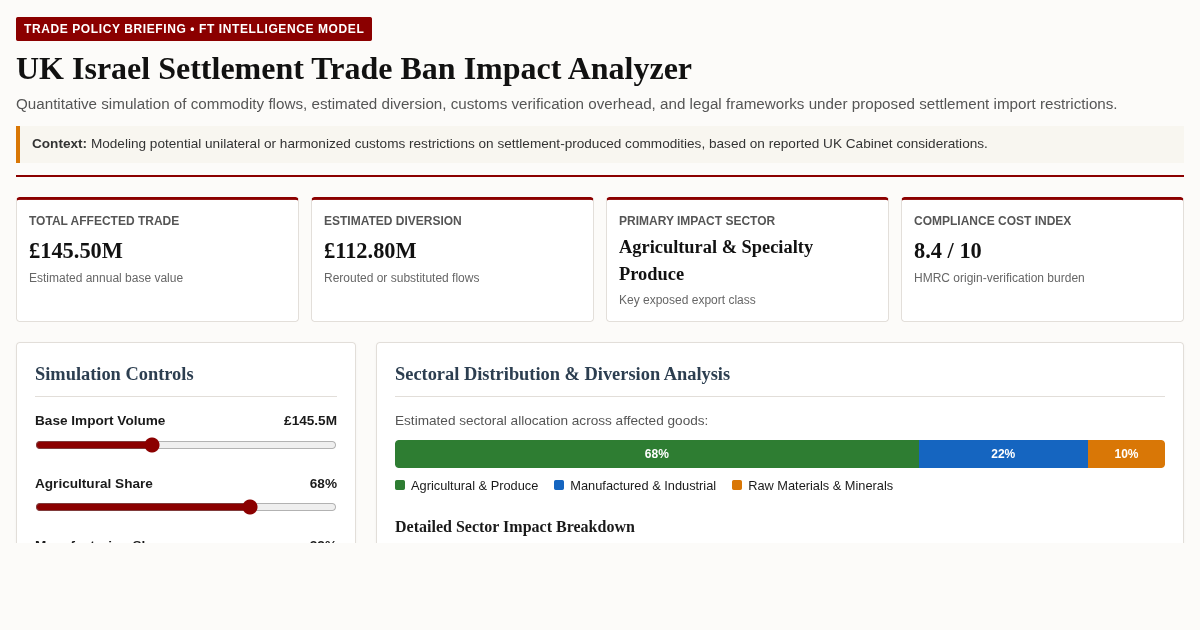Click Key exposed export class caption

pyautogui.click(x=687, y=300)
